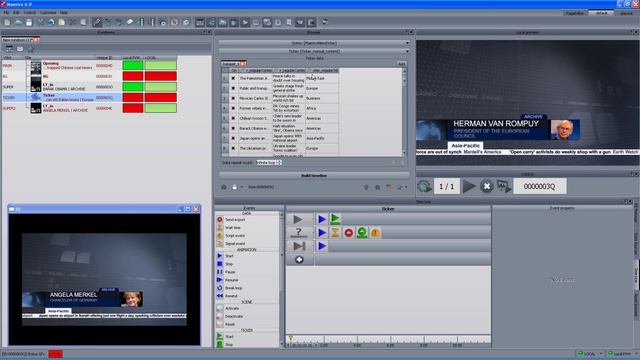The width and height of the screenshot is (640, 360).
Task: Open the Edit menu
Action: coord(16,13)
